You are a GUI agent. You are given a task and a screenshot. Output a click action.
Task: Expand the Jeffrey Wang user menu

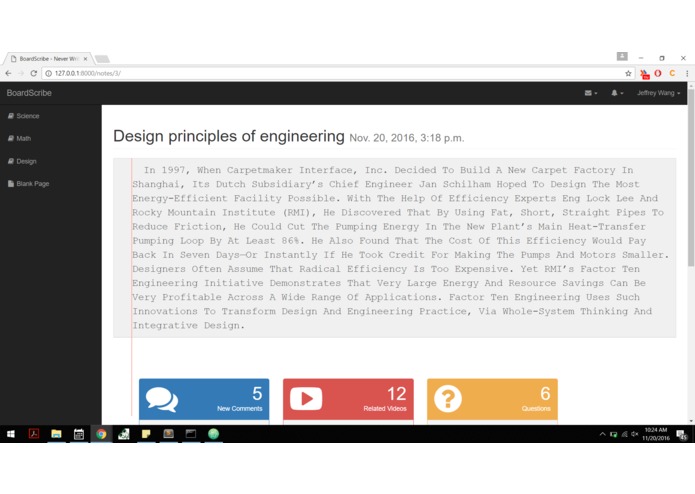(659, 93)
